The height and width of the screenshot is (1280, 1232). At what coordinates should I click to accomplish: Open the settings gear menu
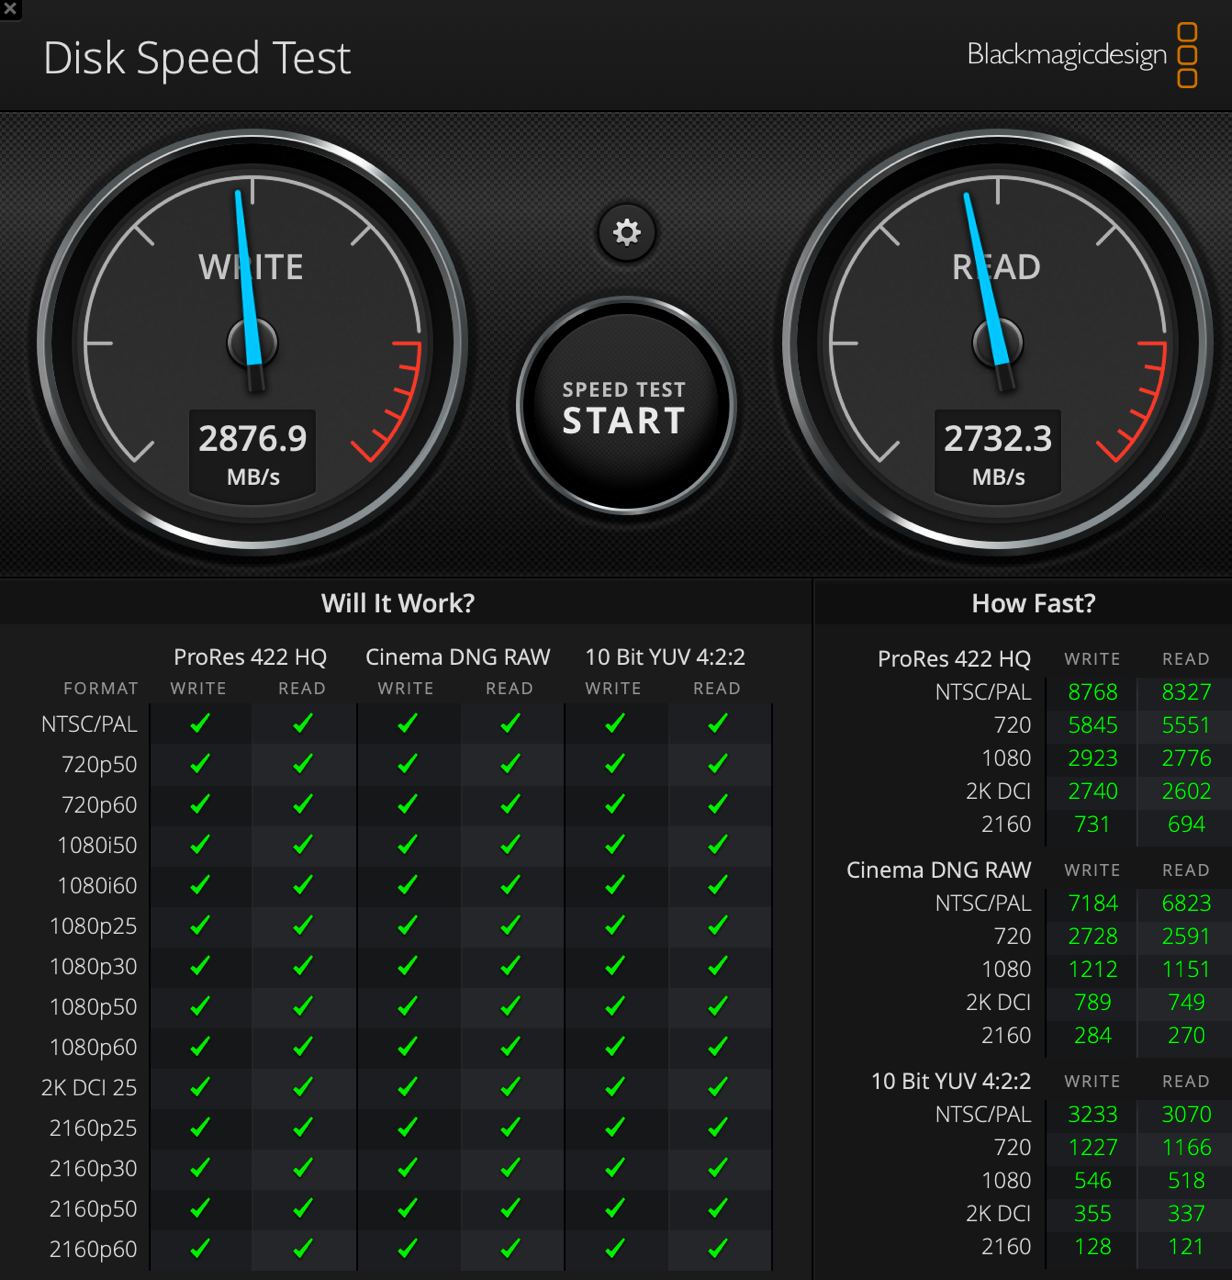(627, 233)
